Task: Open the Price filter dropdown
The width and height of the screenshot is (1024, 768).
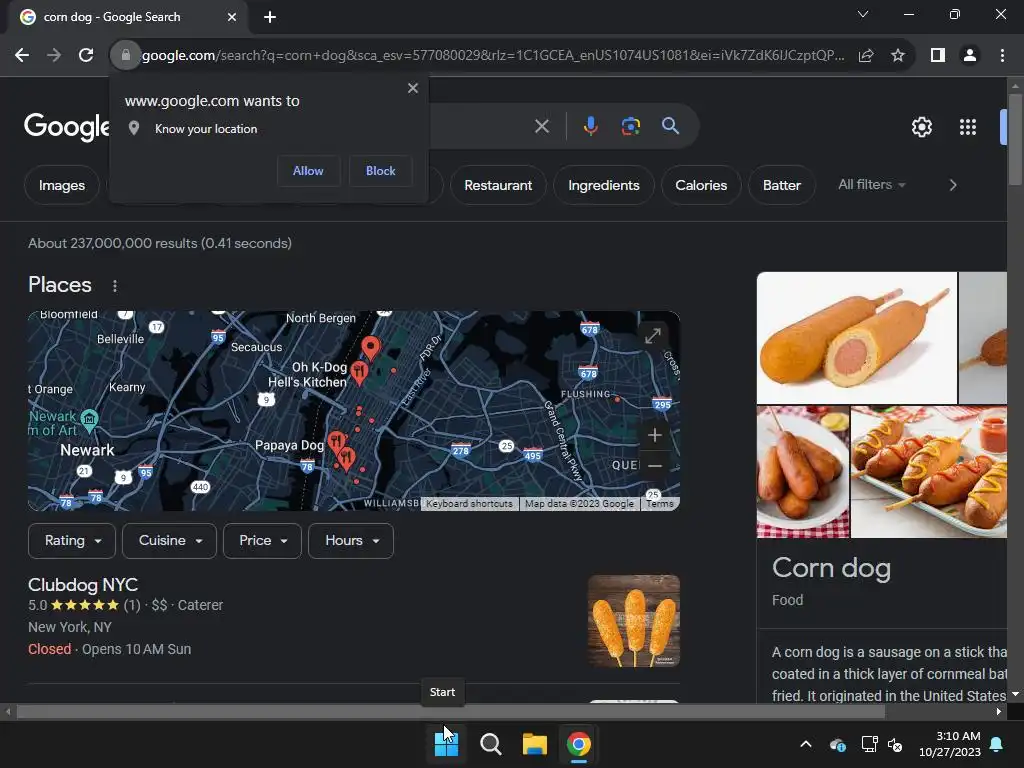Action: 262,541
